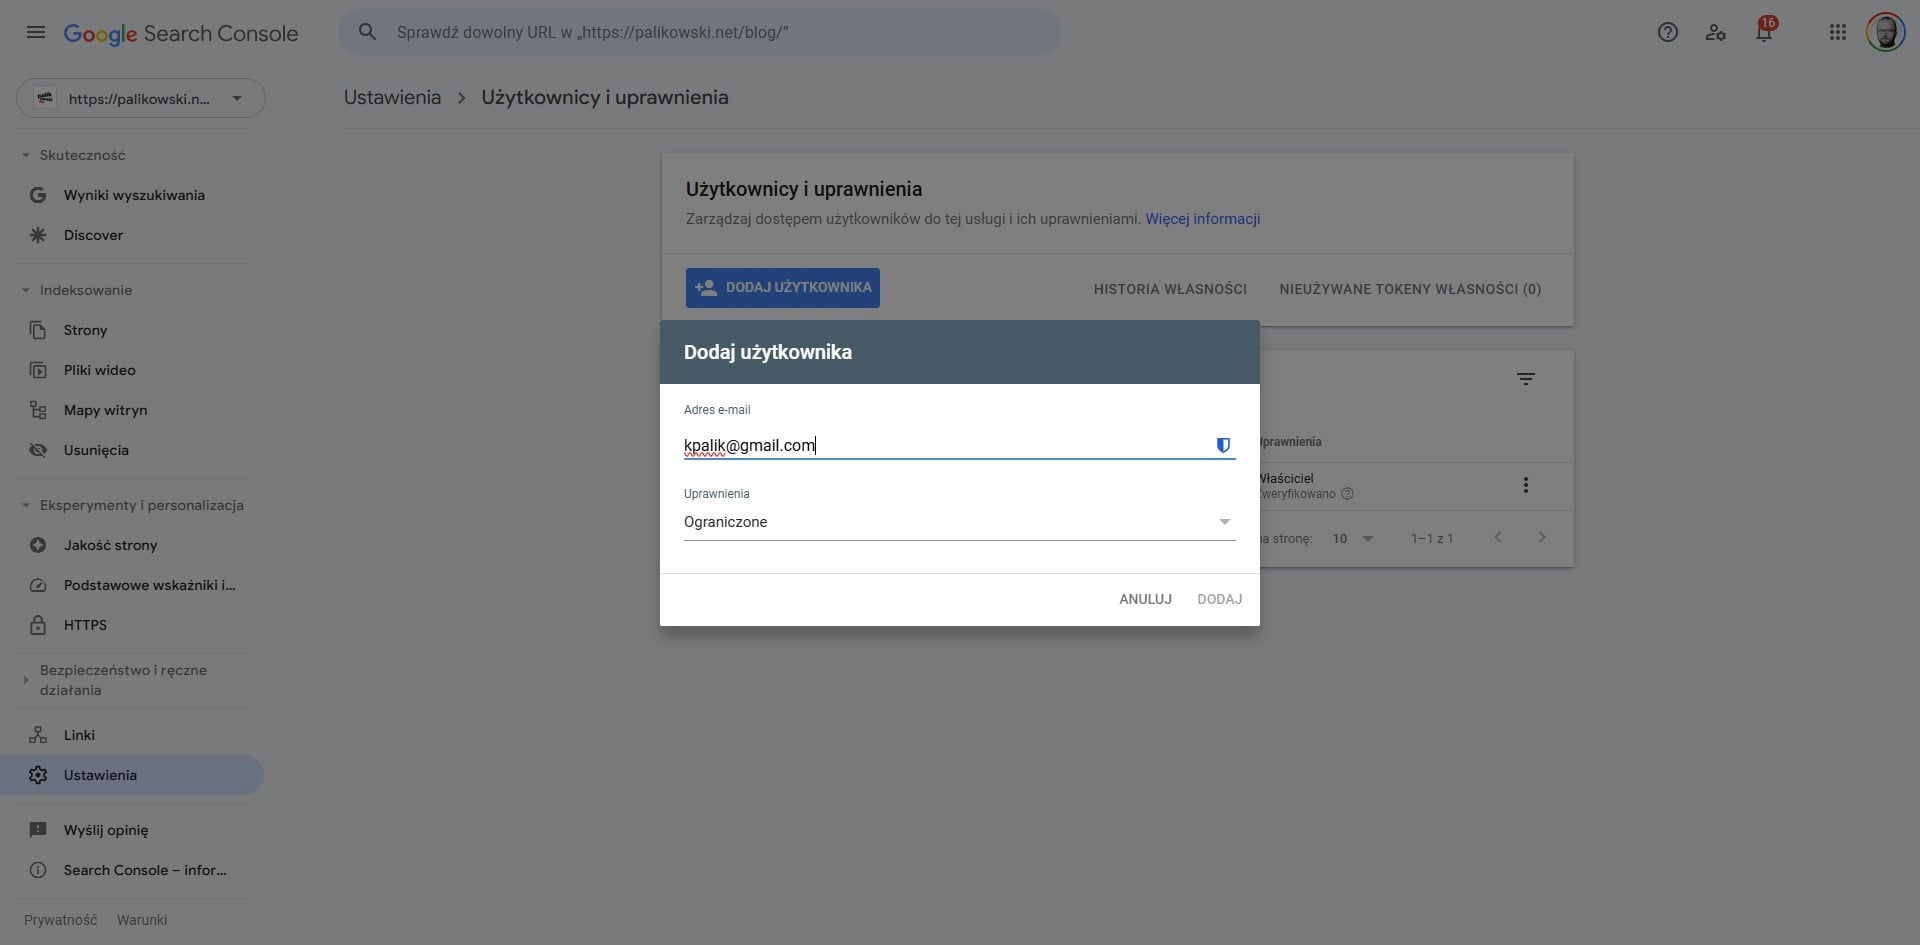
Task: Open the three-dot menu on the owner row
Action: click(x=1526, y=485)
